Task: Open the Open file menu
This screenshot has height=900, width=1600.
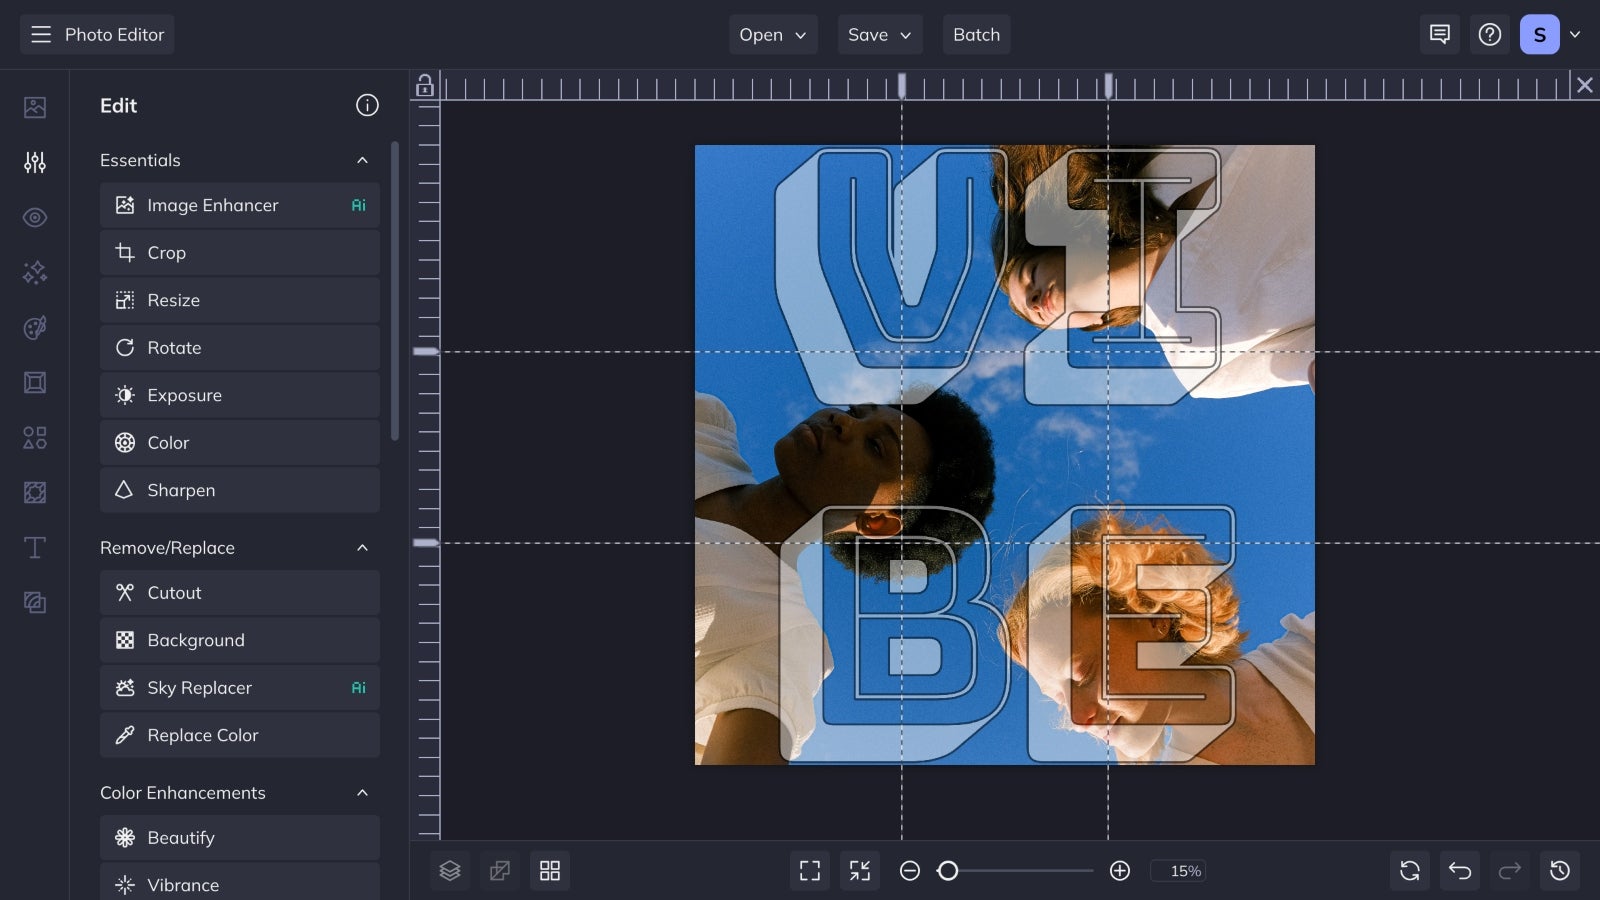Action: [772, 34]
